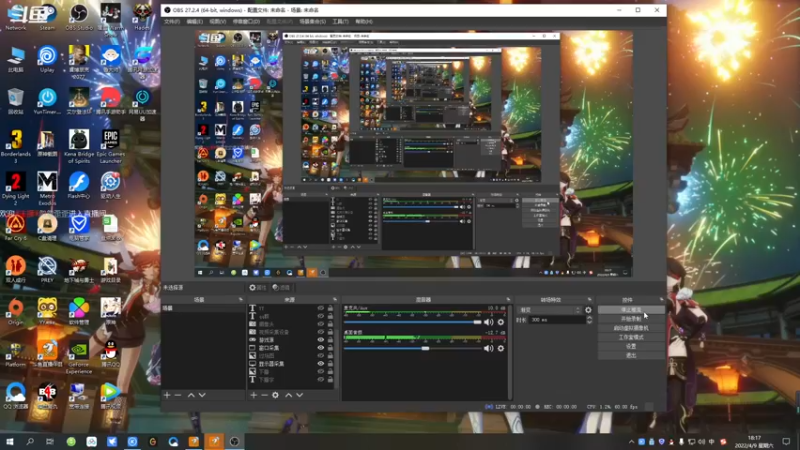Click the 开始录制 button
800x450 pixels.
point(630,319)
